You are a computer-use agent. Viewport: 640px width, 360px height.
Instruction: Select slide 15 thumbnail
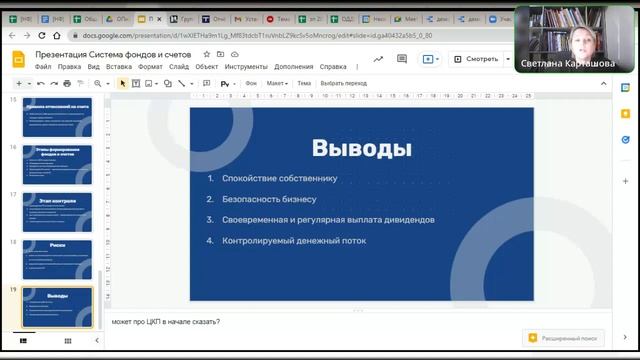(57, 117)
